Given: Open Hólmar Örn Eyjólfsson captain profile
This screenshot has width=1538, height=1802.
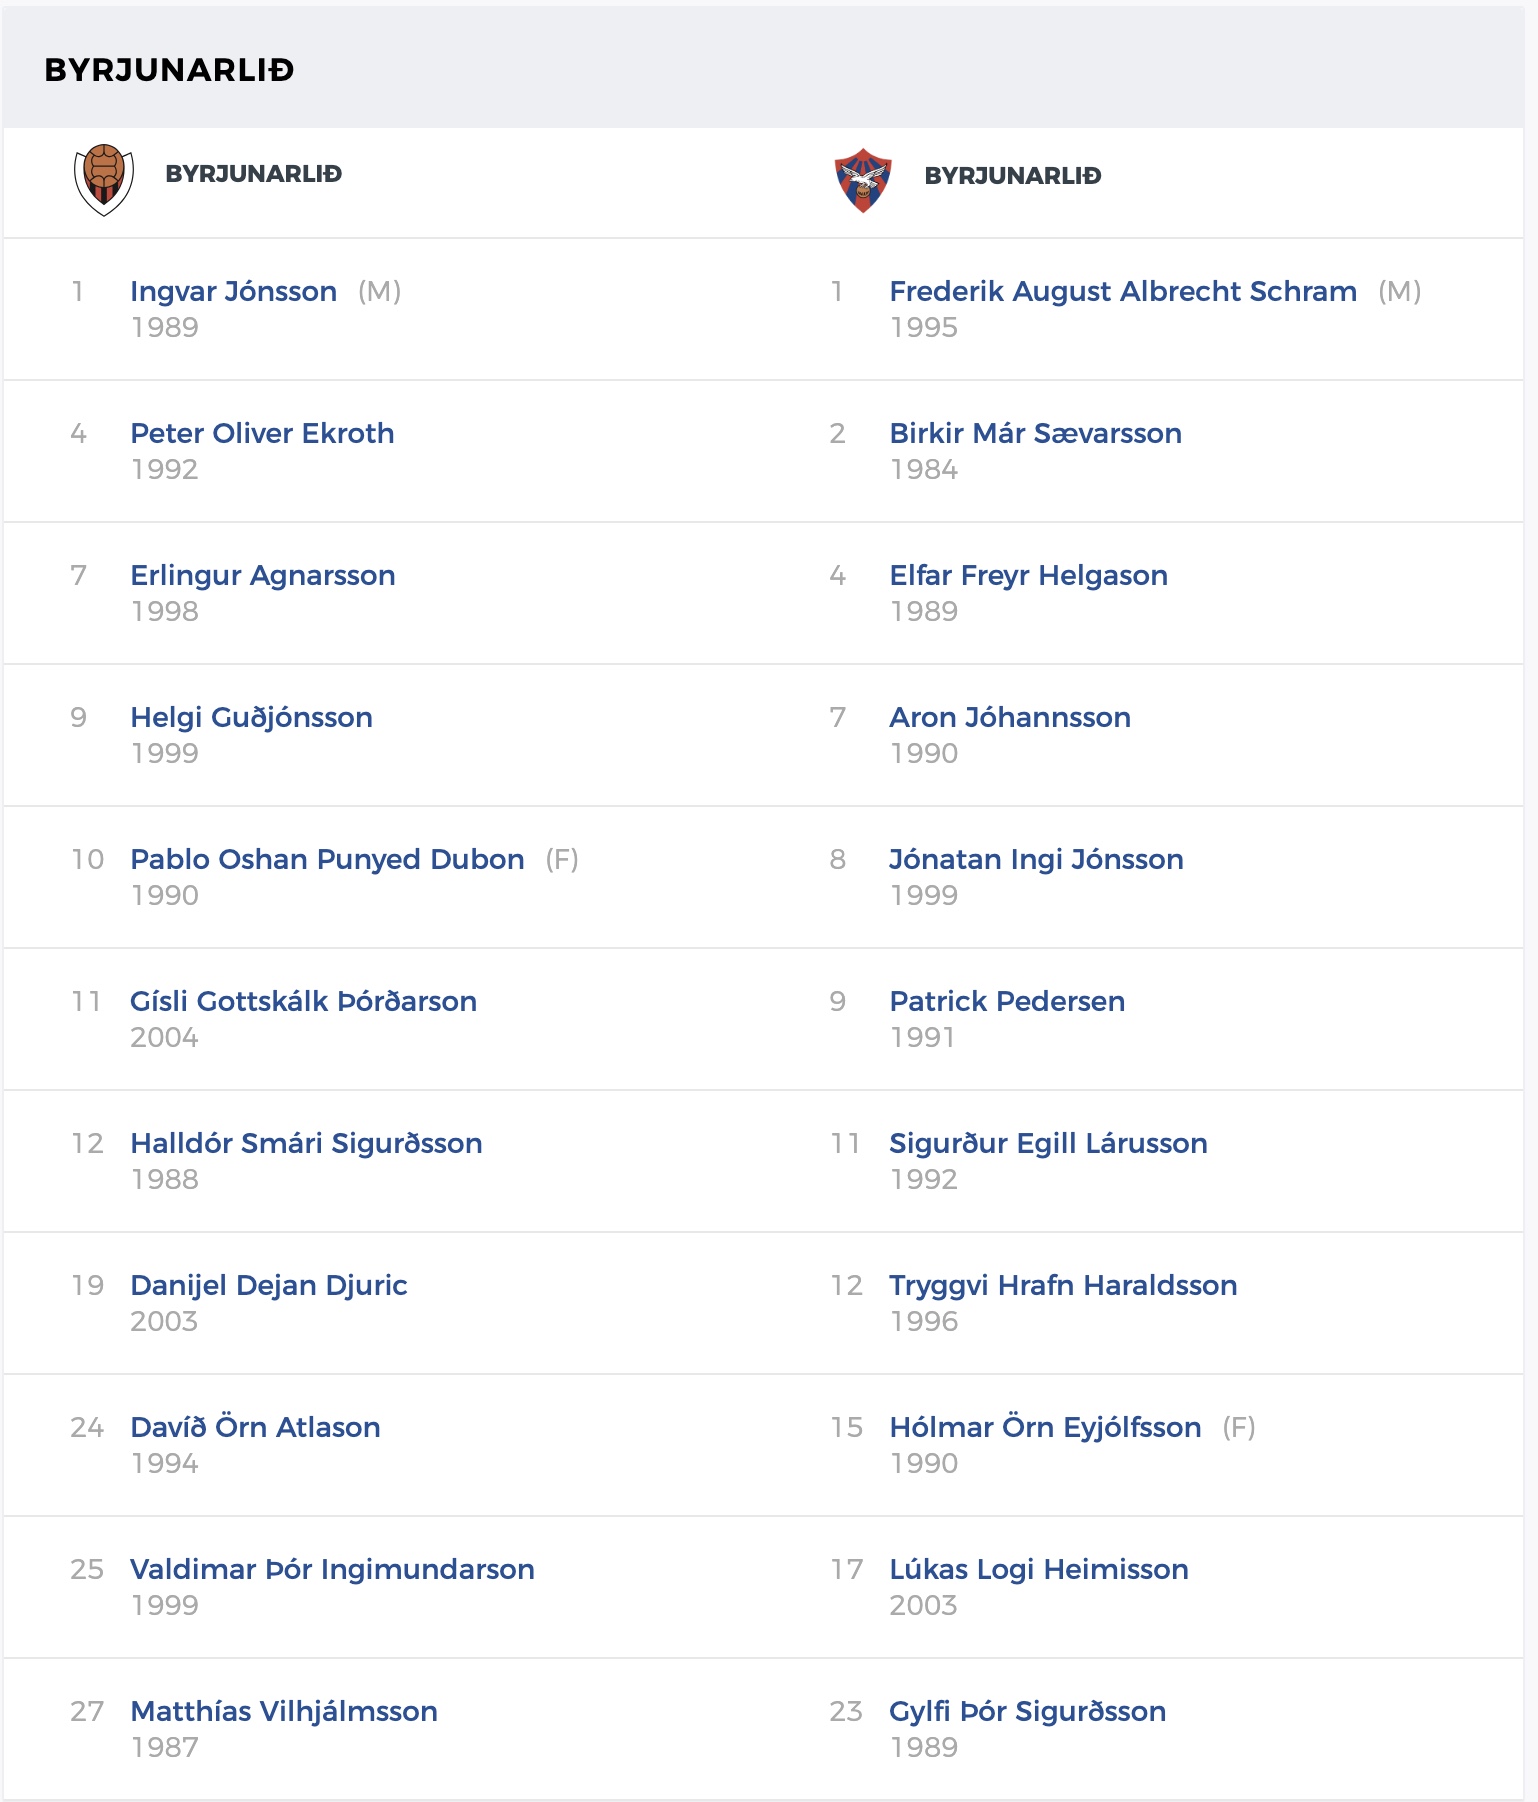Looking at the screenshot, I should (1046, 1428).
